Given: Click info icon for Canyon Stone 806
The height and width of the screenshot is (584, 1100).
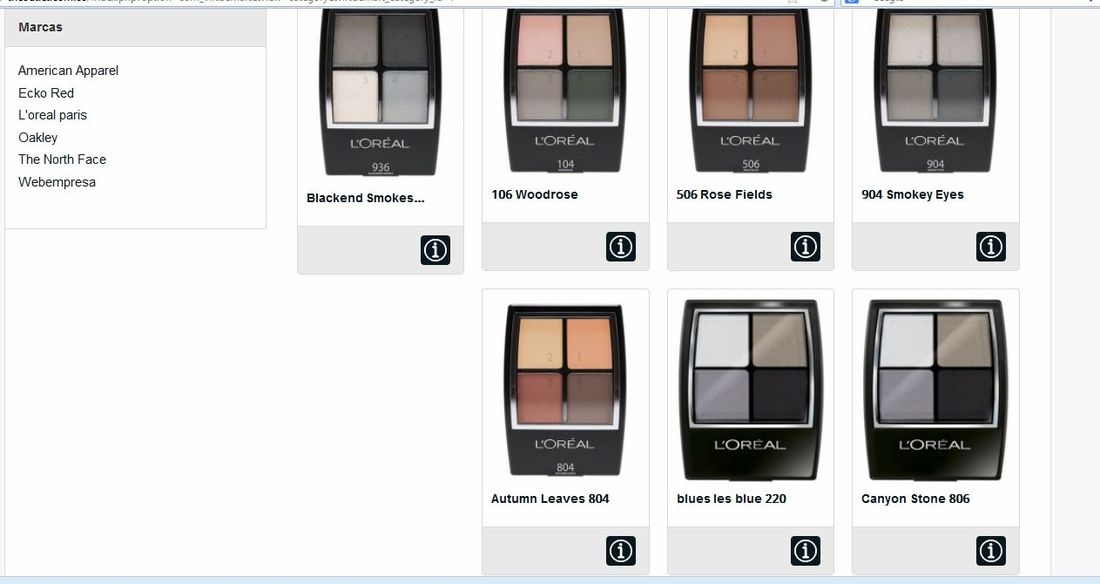Looking at the screenshot, I should click(991, 551).
